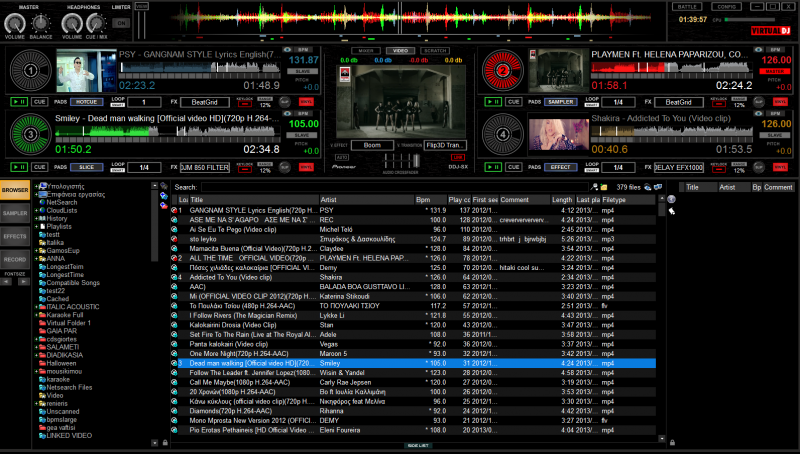Open the SLICE pads dropdown on deck 3
This screenshot has width=800, height=454.
pyautogui.click(x=87, y=167)
